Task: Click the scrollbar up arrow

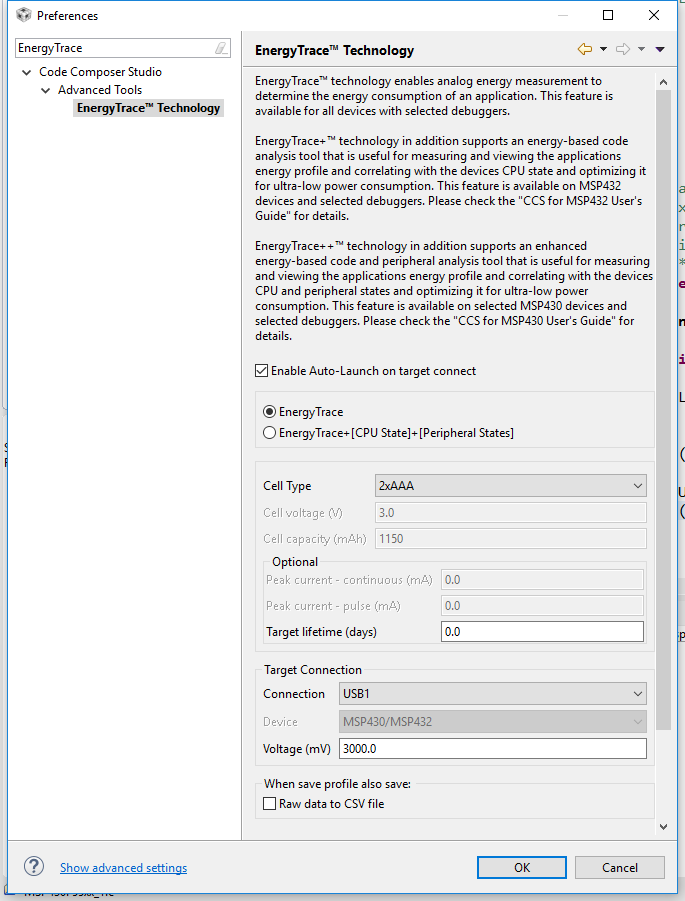Action: coord(663,82)
